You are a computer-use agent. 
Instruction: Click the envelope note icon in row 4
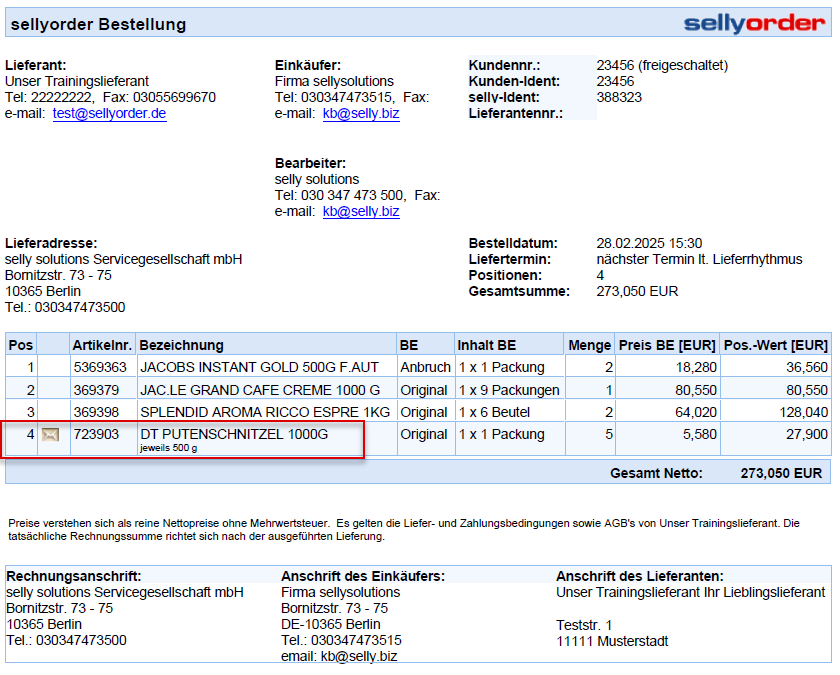[50, 435]
